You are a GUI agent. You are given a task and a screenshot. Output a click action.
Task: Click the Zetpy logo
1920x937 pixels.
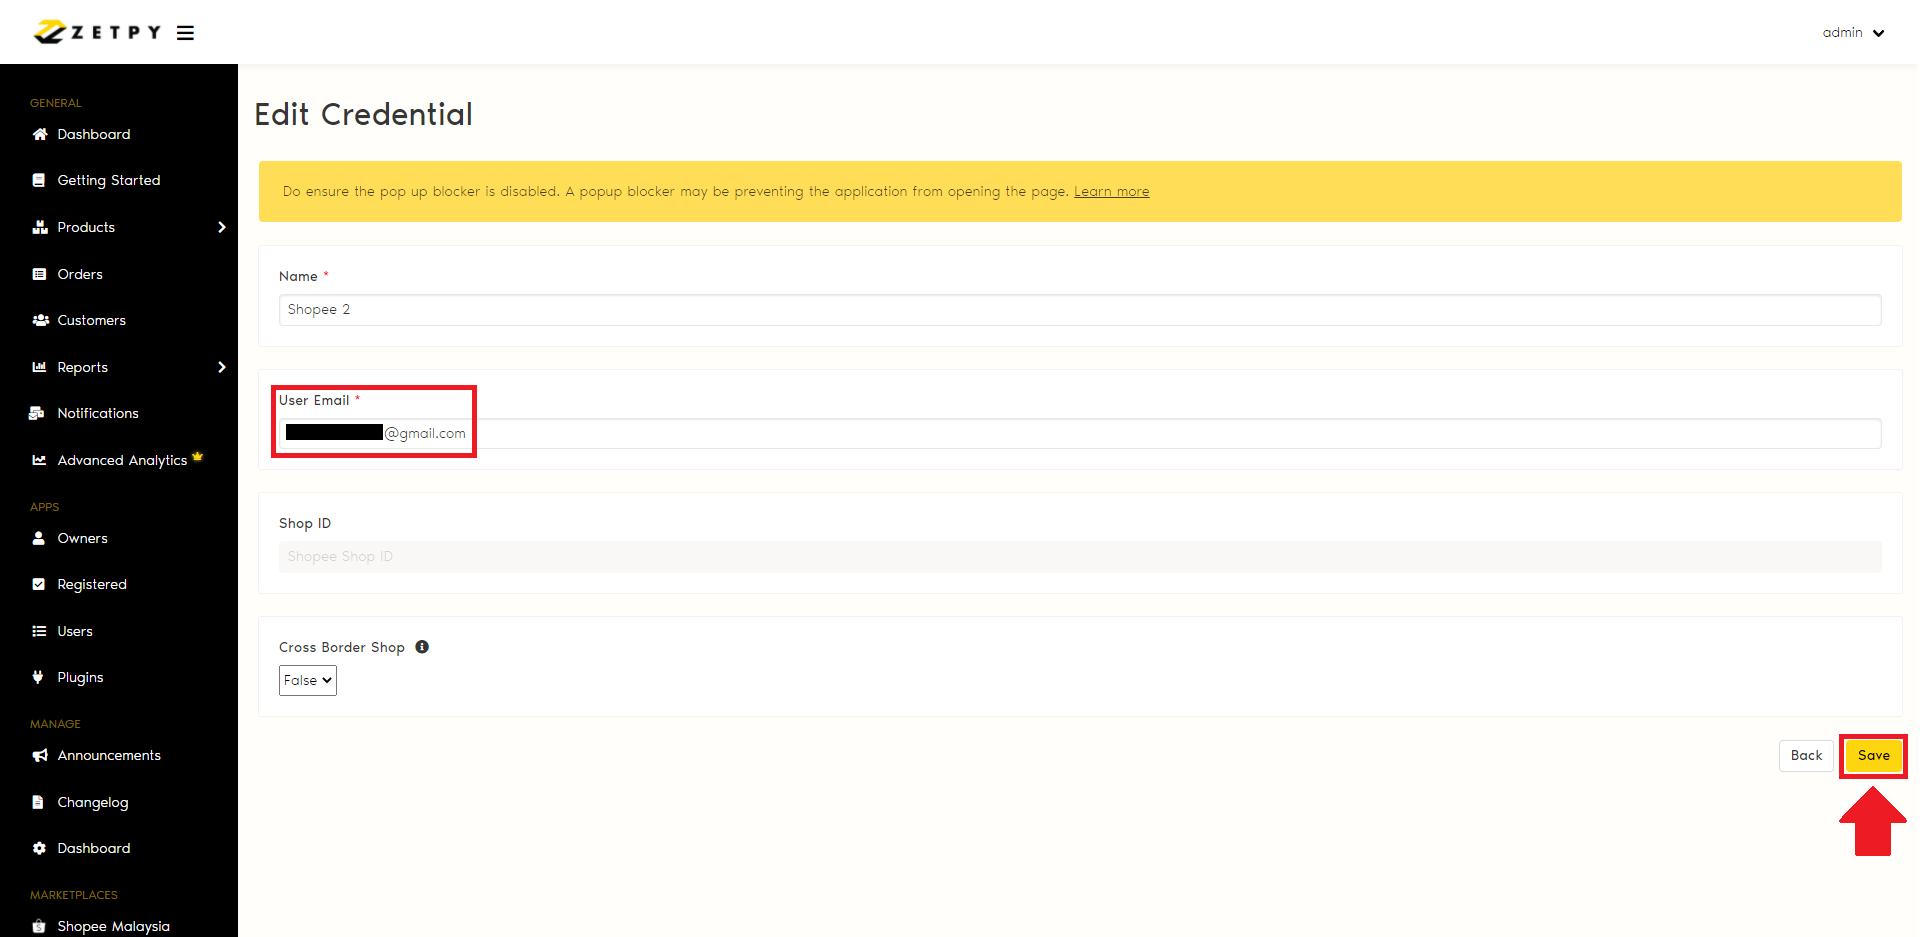pos(97,32)
